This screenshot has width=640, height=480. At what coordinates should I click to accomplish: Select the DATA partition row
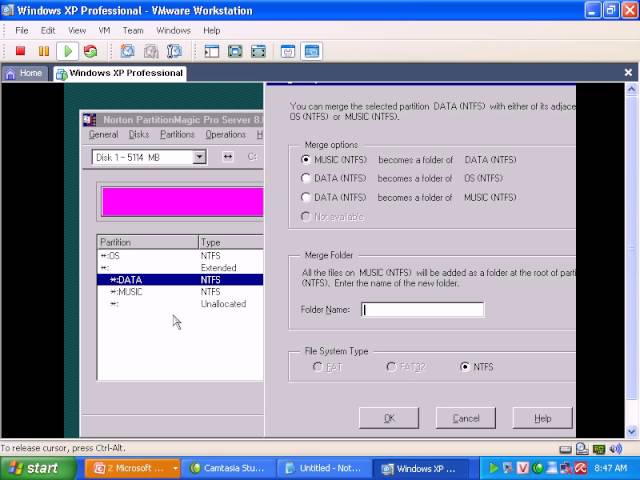[x=180, y=280]
